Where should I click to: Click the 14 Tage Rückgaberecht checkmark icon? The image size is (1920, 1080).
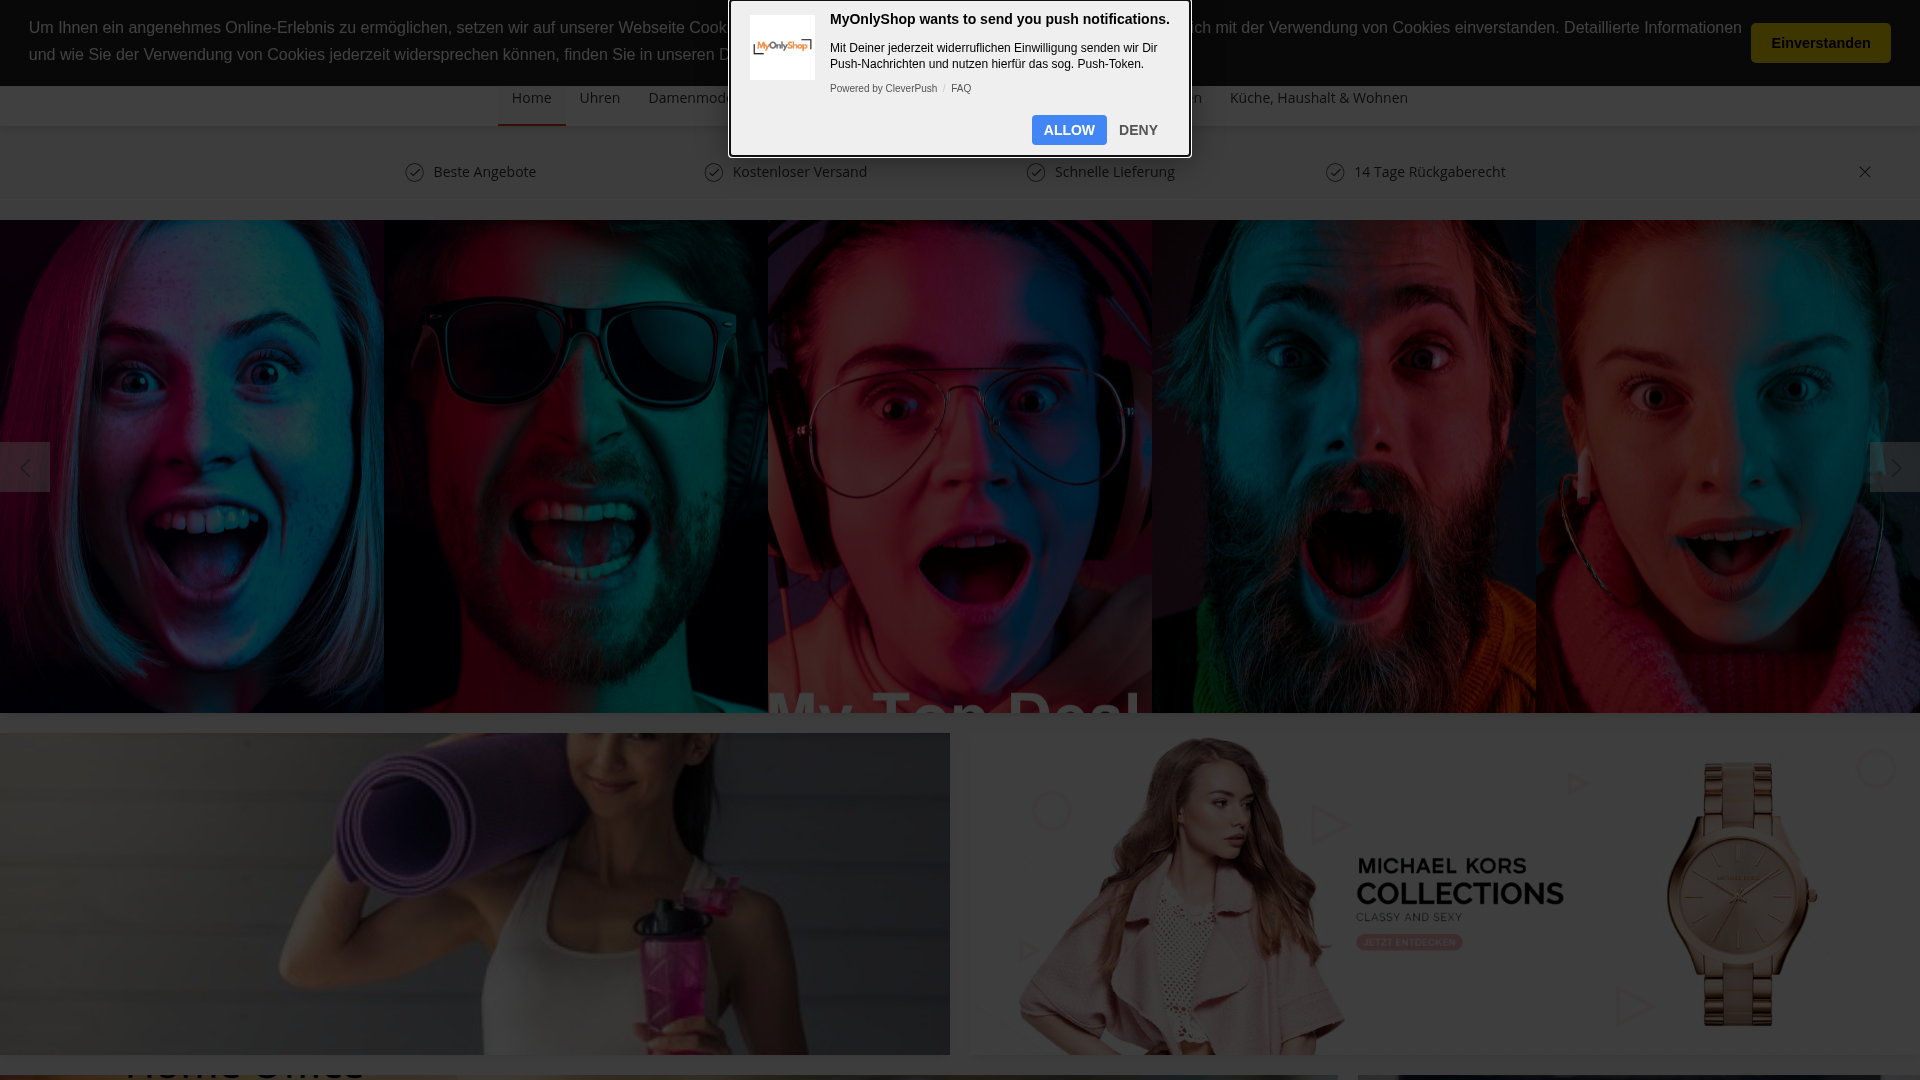1335,173
